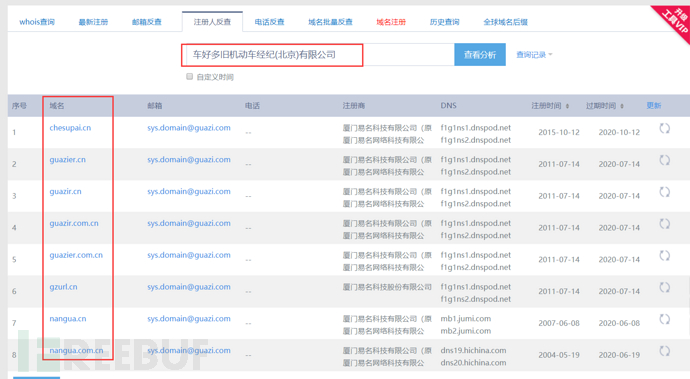The height and width of the screenshot is (379, 690).
Task: Open the 邮箱反查 tab
Action: (147, 22)
